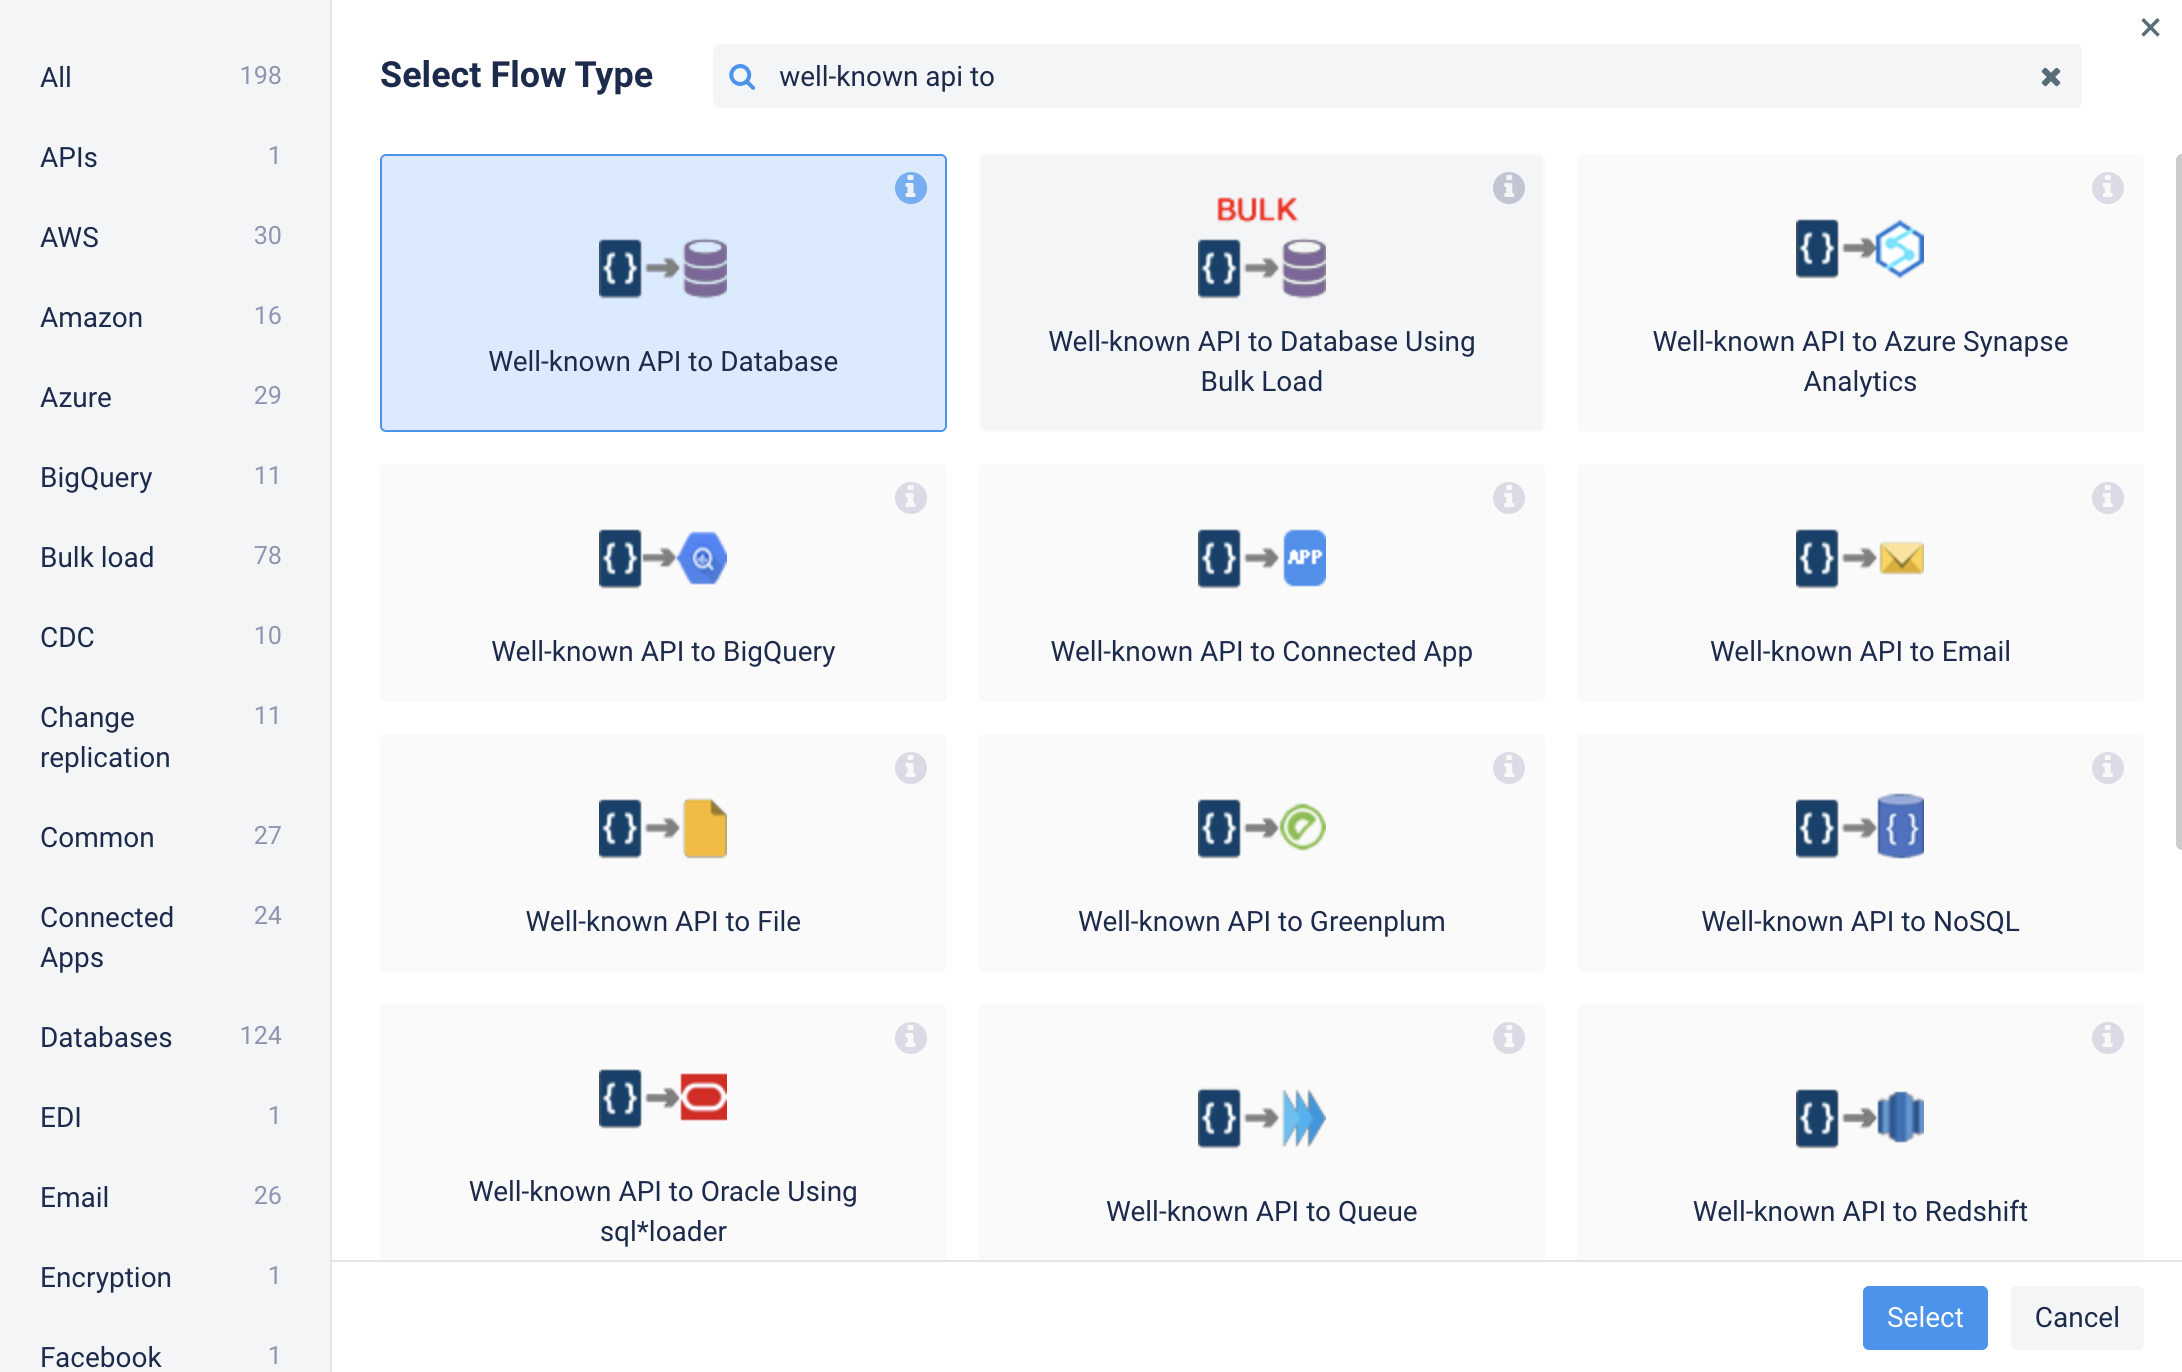Show info for Azure Synapse Analytics flow
Screen dimensions: 2182x1372
pyautogui.click(x=2107, y=188)
